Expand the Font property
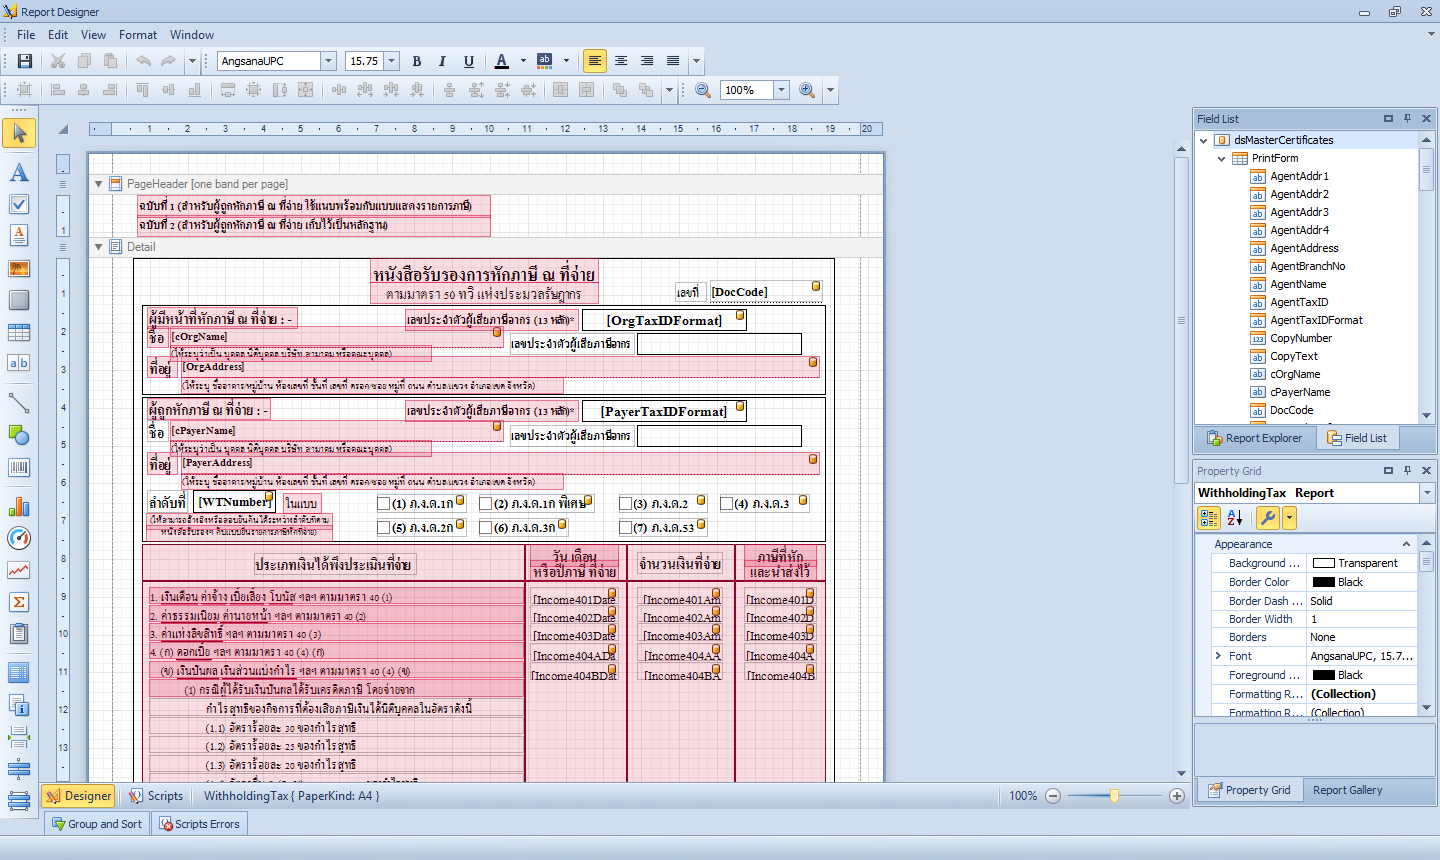Image resolution: width=1440 pixels, height=860 pixels. (x=1218, y=656)
